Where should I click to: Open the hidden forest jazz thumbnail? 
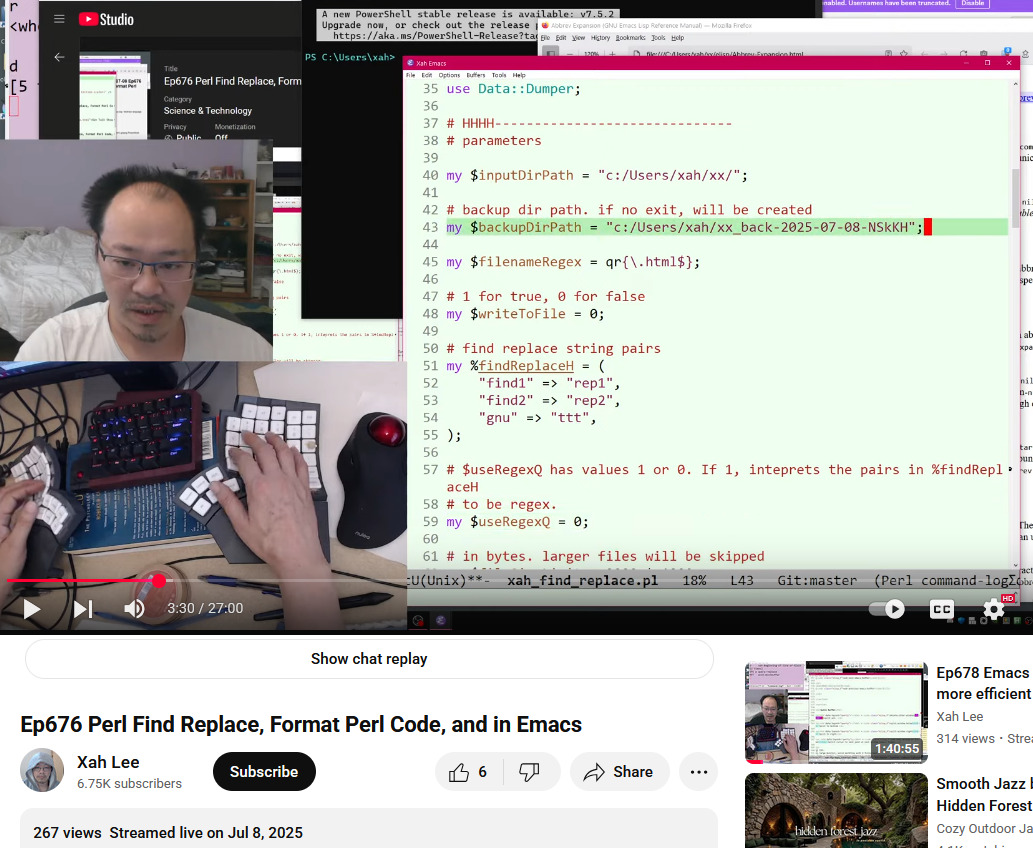(x=836, y=810)
